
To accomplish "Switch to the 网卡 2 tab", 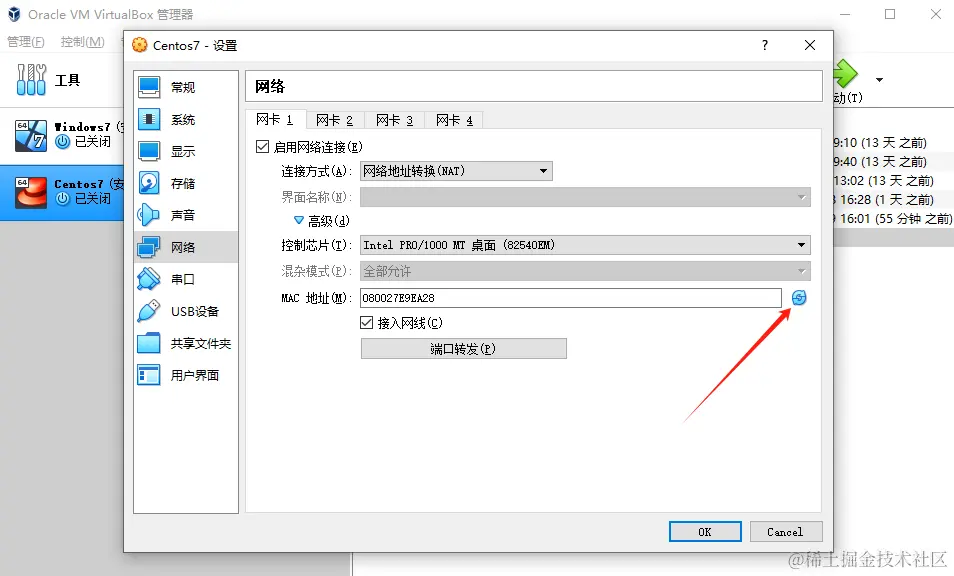I will [335, 120].
